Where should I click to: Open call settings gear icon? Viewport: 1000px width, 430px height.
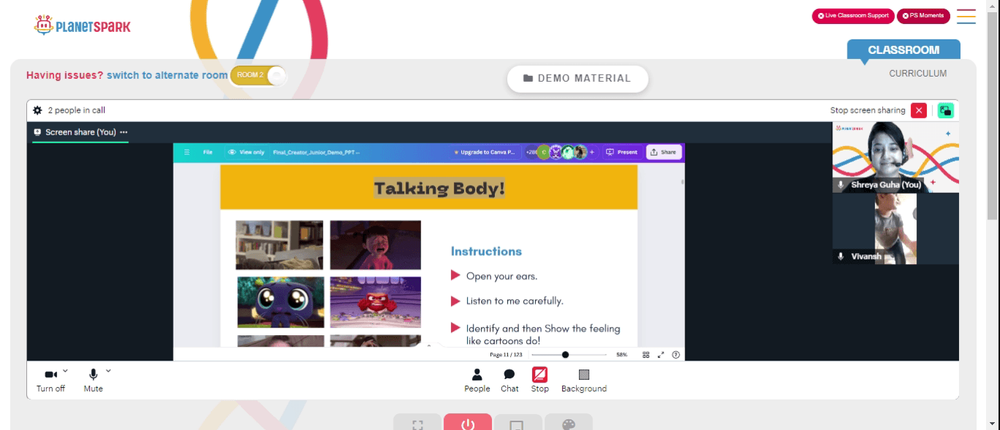pos(38,110)
